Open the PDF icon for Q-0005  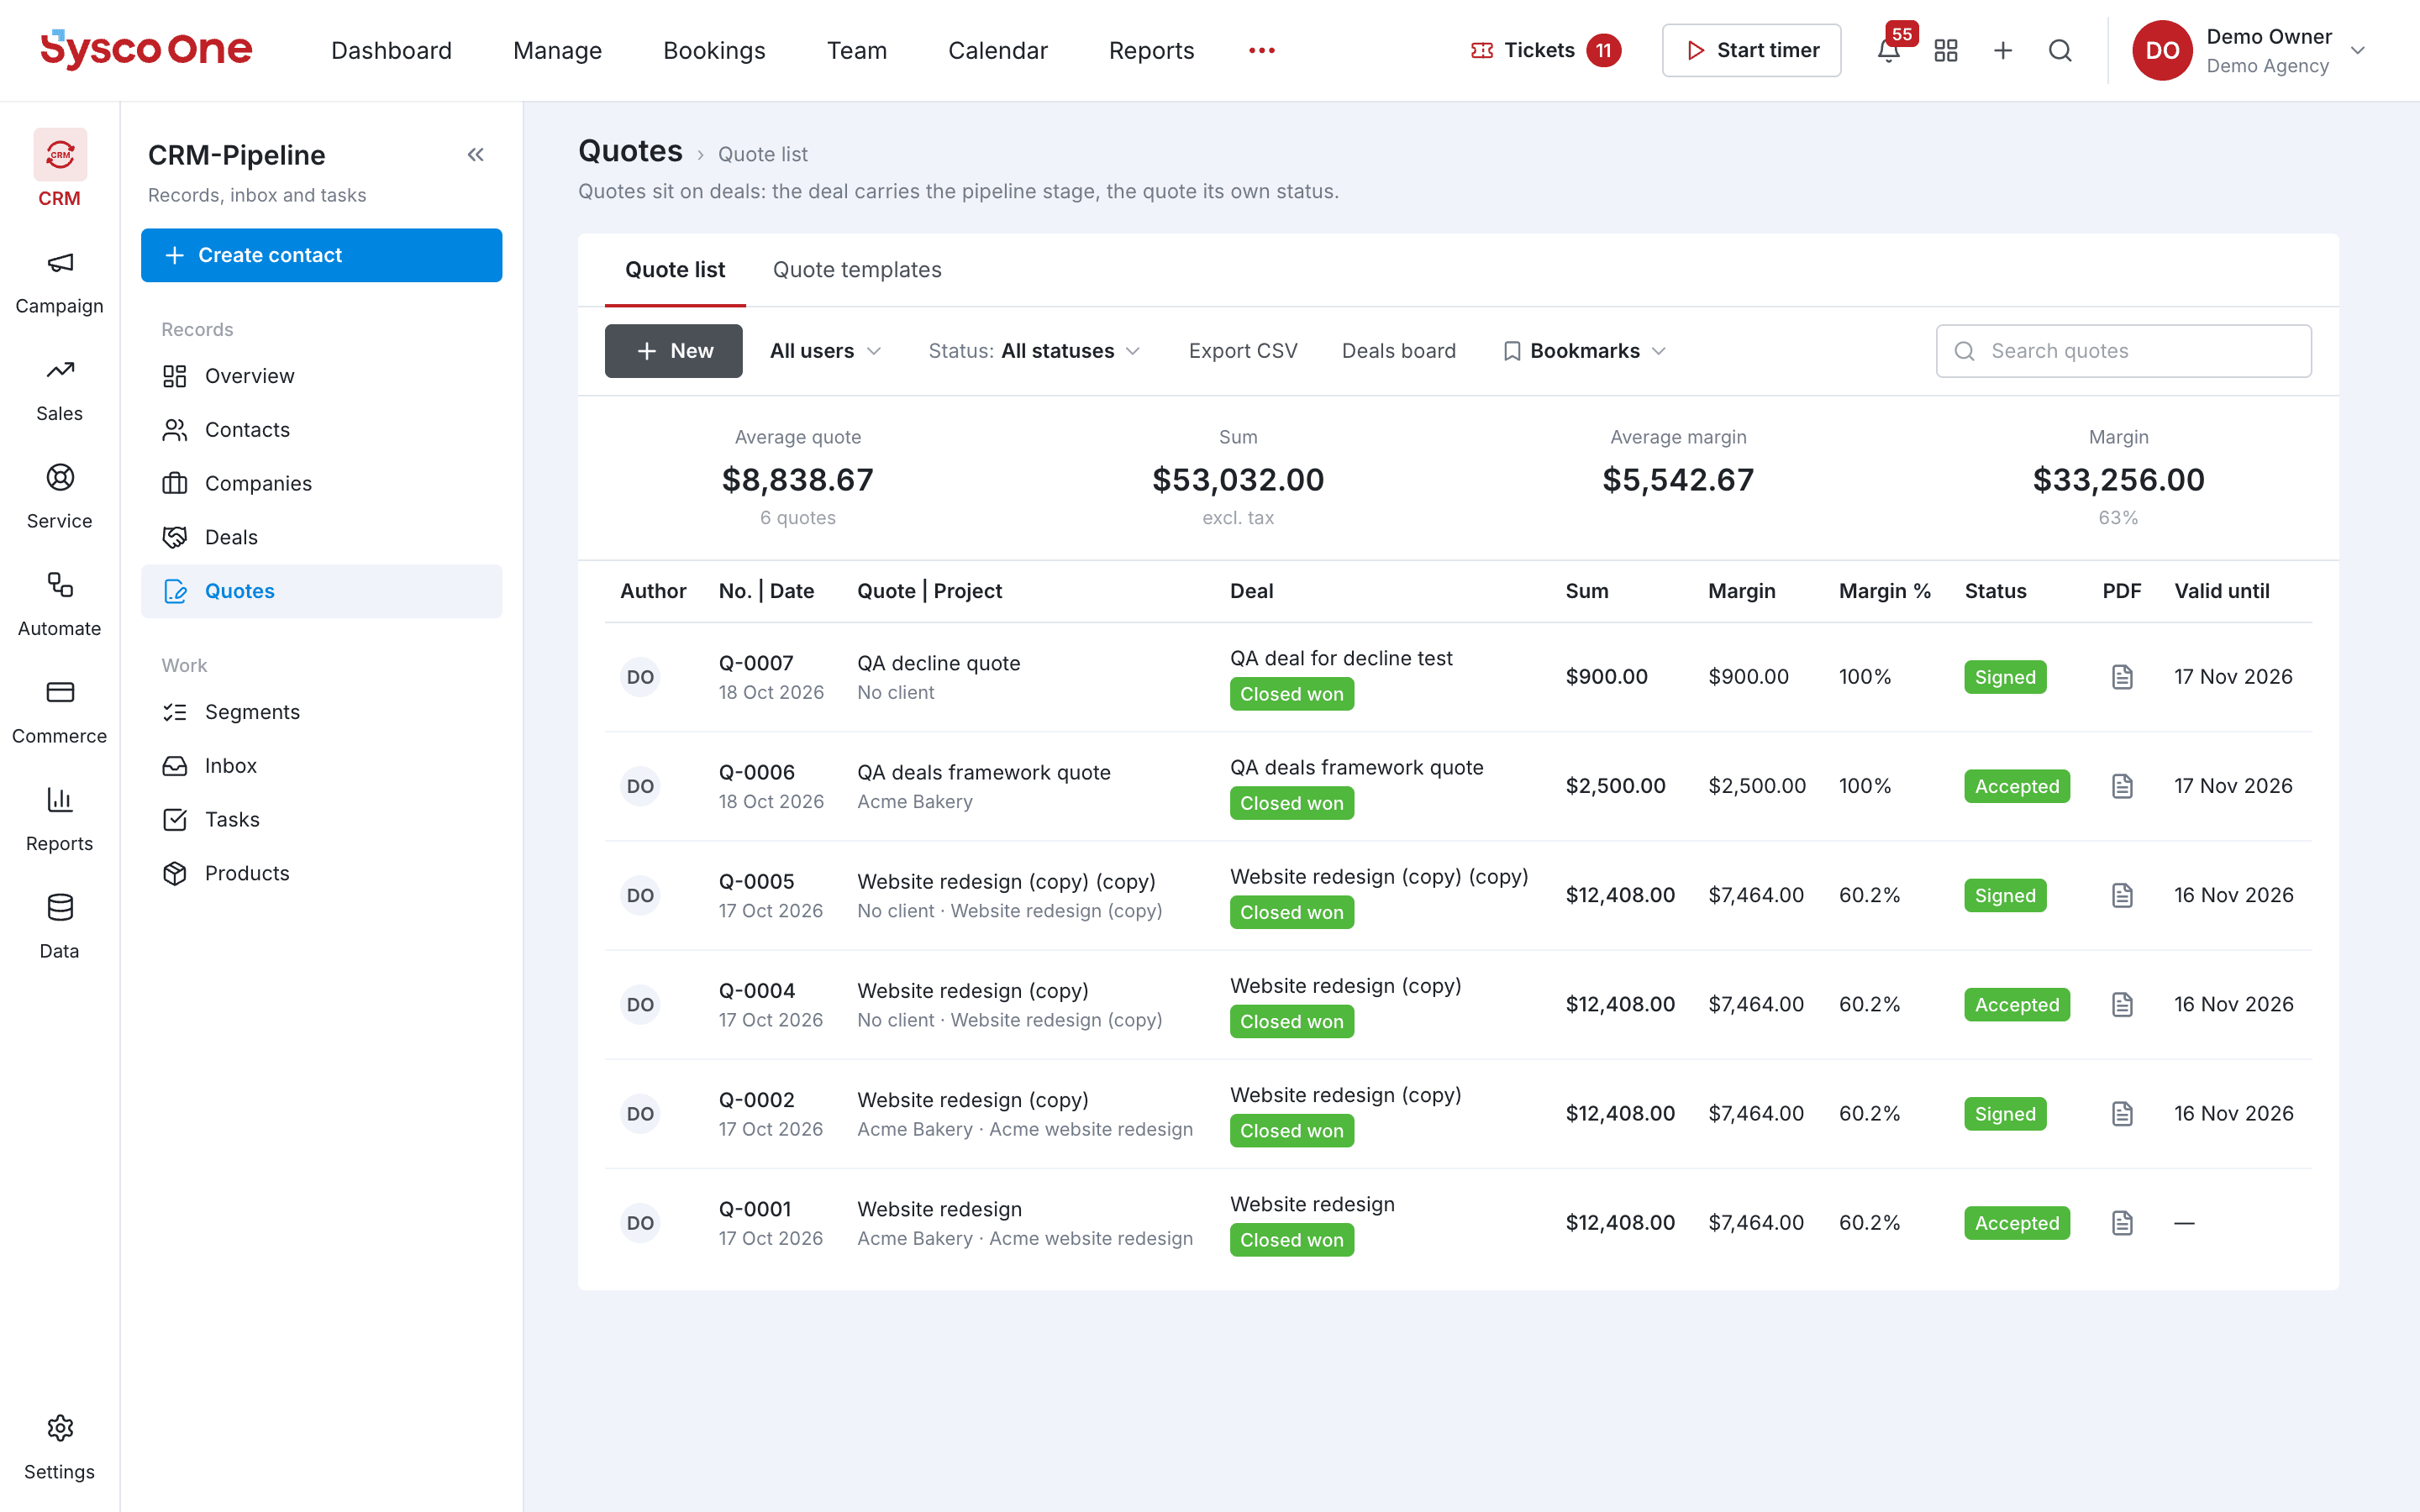point(2122,895)
